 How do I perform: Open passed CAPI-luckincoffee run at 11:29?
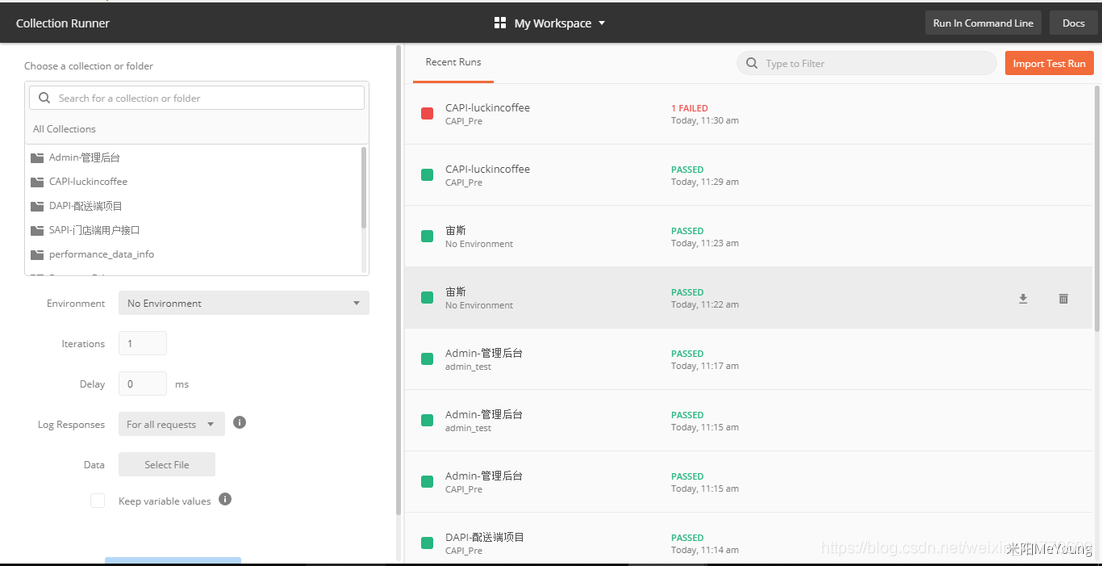pyautogui.click(x=748, y=175)
